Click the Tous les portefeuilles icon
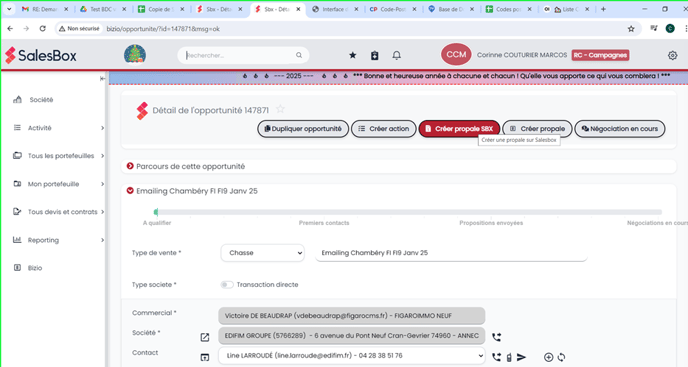 click(17, 156)
